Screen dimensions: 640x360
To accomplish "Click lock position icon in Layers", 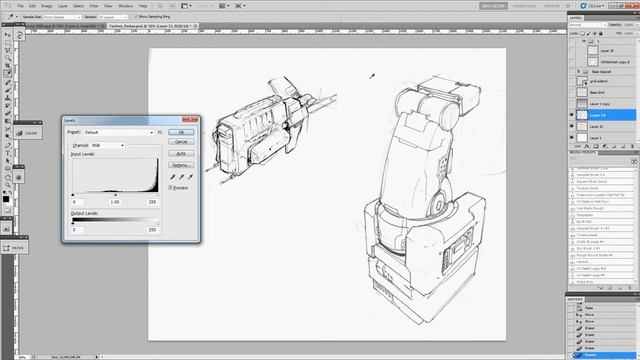I will click(595, 33).
